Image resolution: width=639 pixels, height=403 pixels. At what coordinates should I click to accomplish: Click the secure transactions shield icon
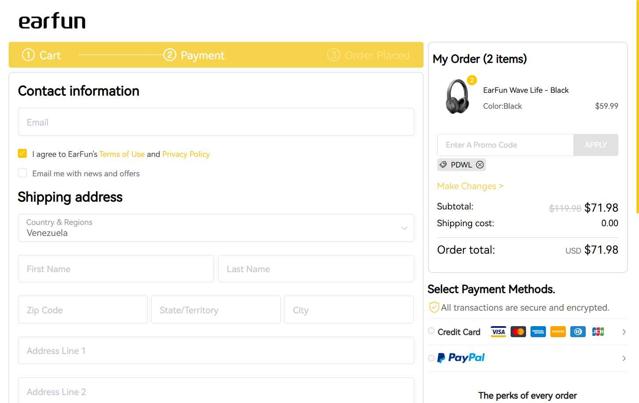[434, 307]
